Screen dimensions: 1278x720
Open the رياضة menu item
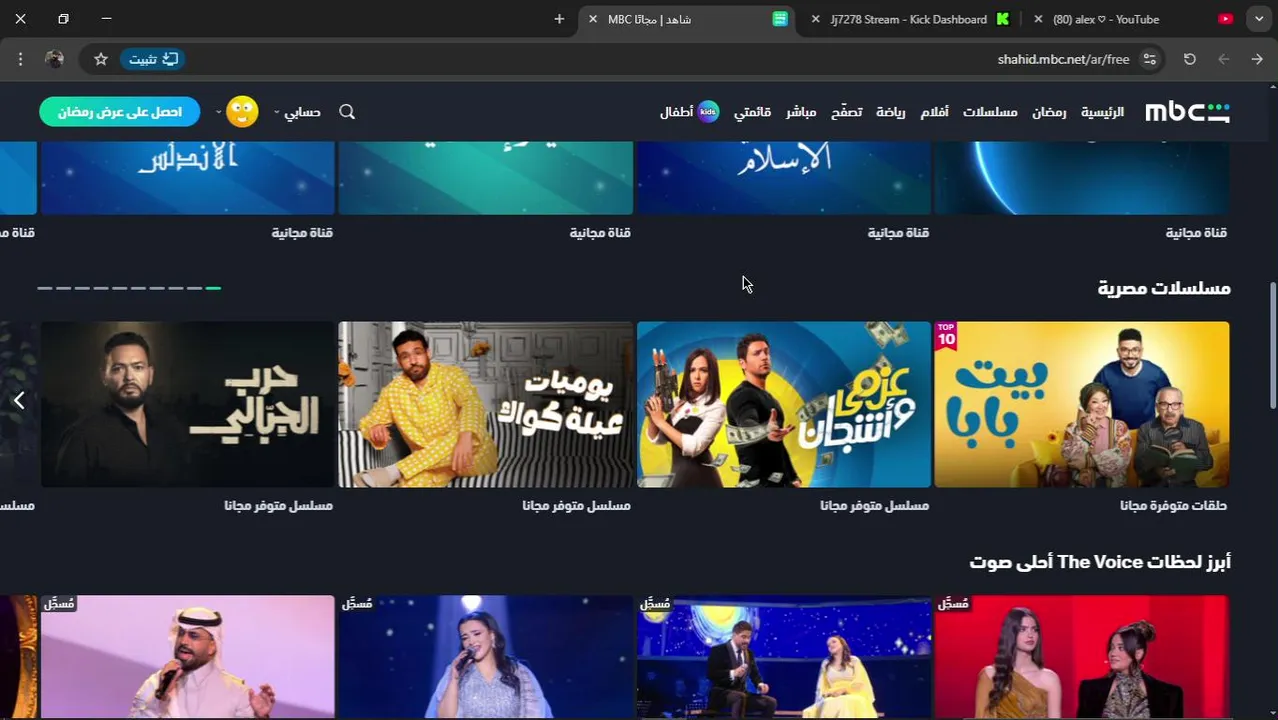pos(891,112)
